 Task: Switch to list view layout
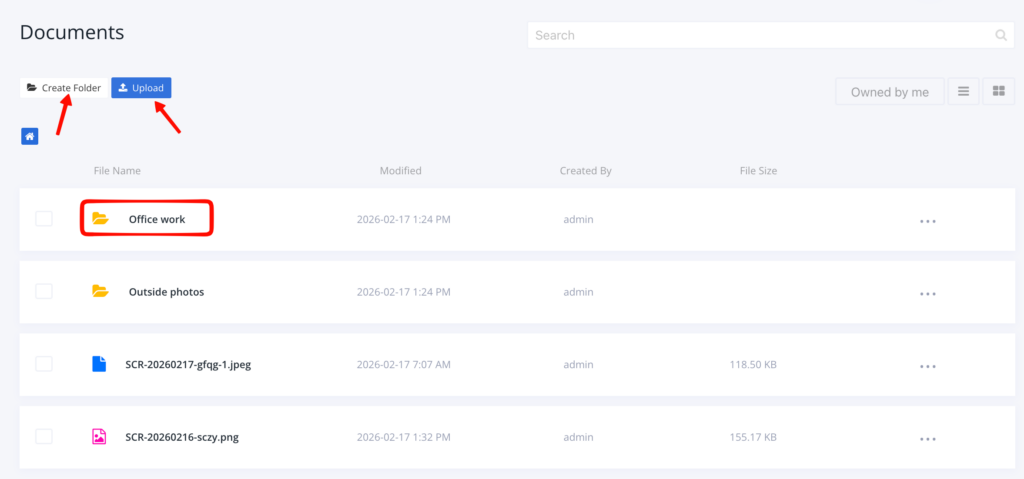pyautogui.click(x=963, y=92)
